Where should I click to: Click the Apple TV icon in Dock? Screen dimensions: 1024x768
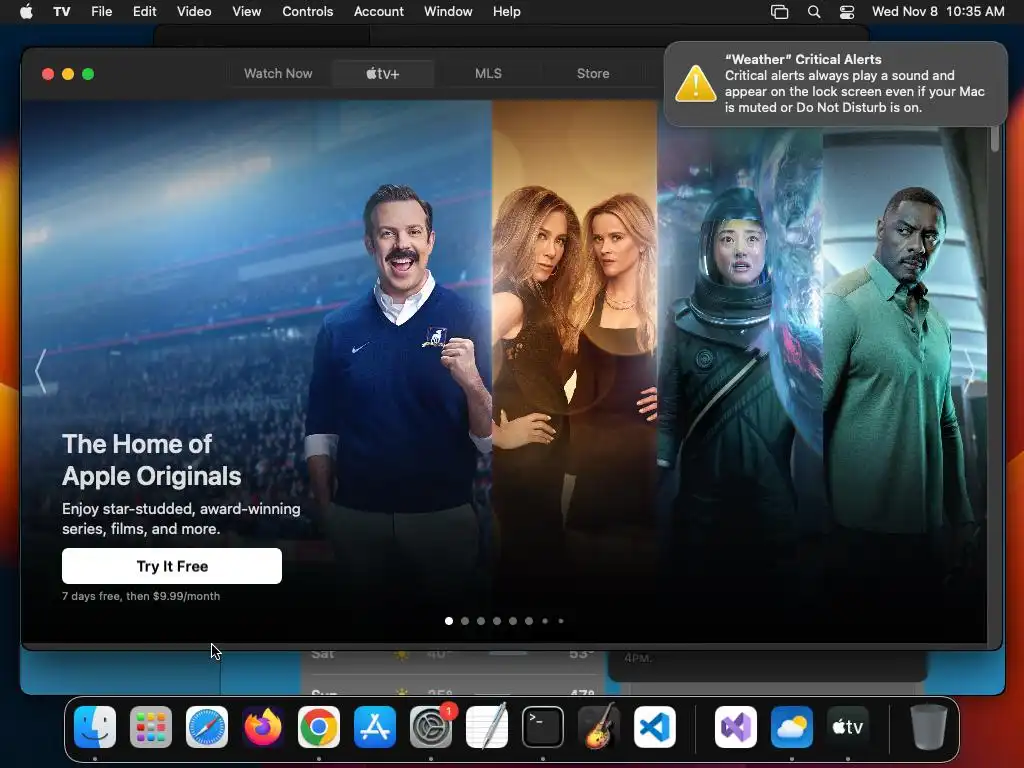tap(848, 727)
